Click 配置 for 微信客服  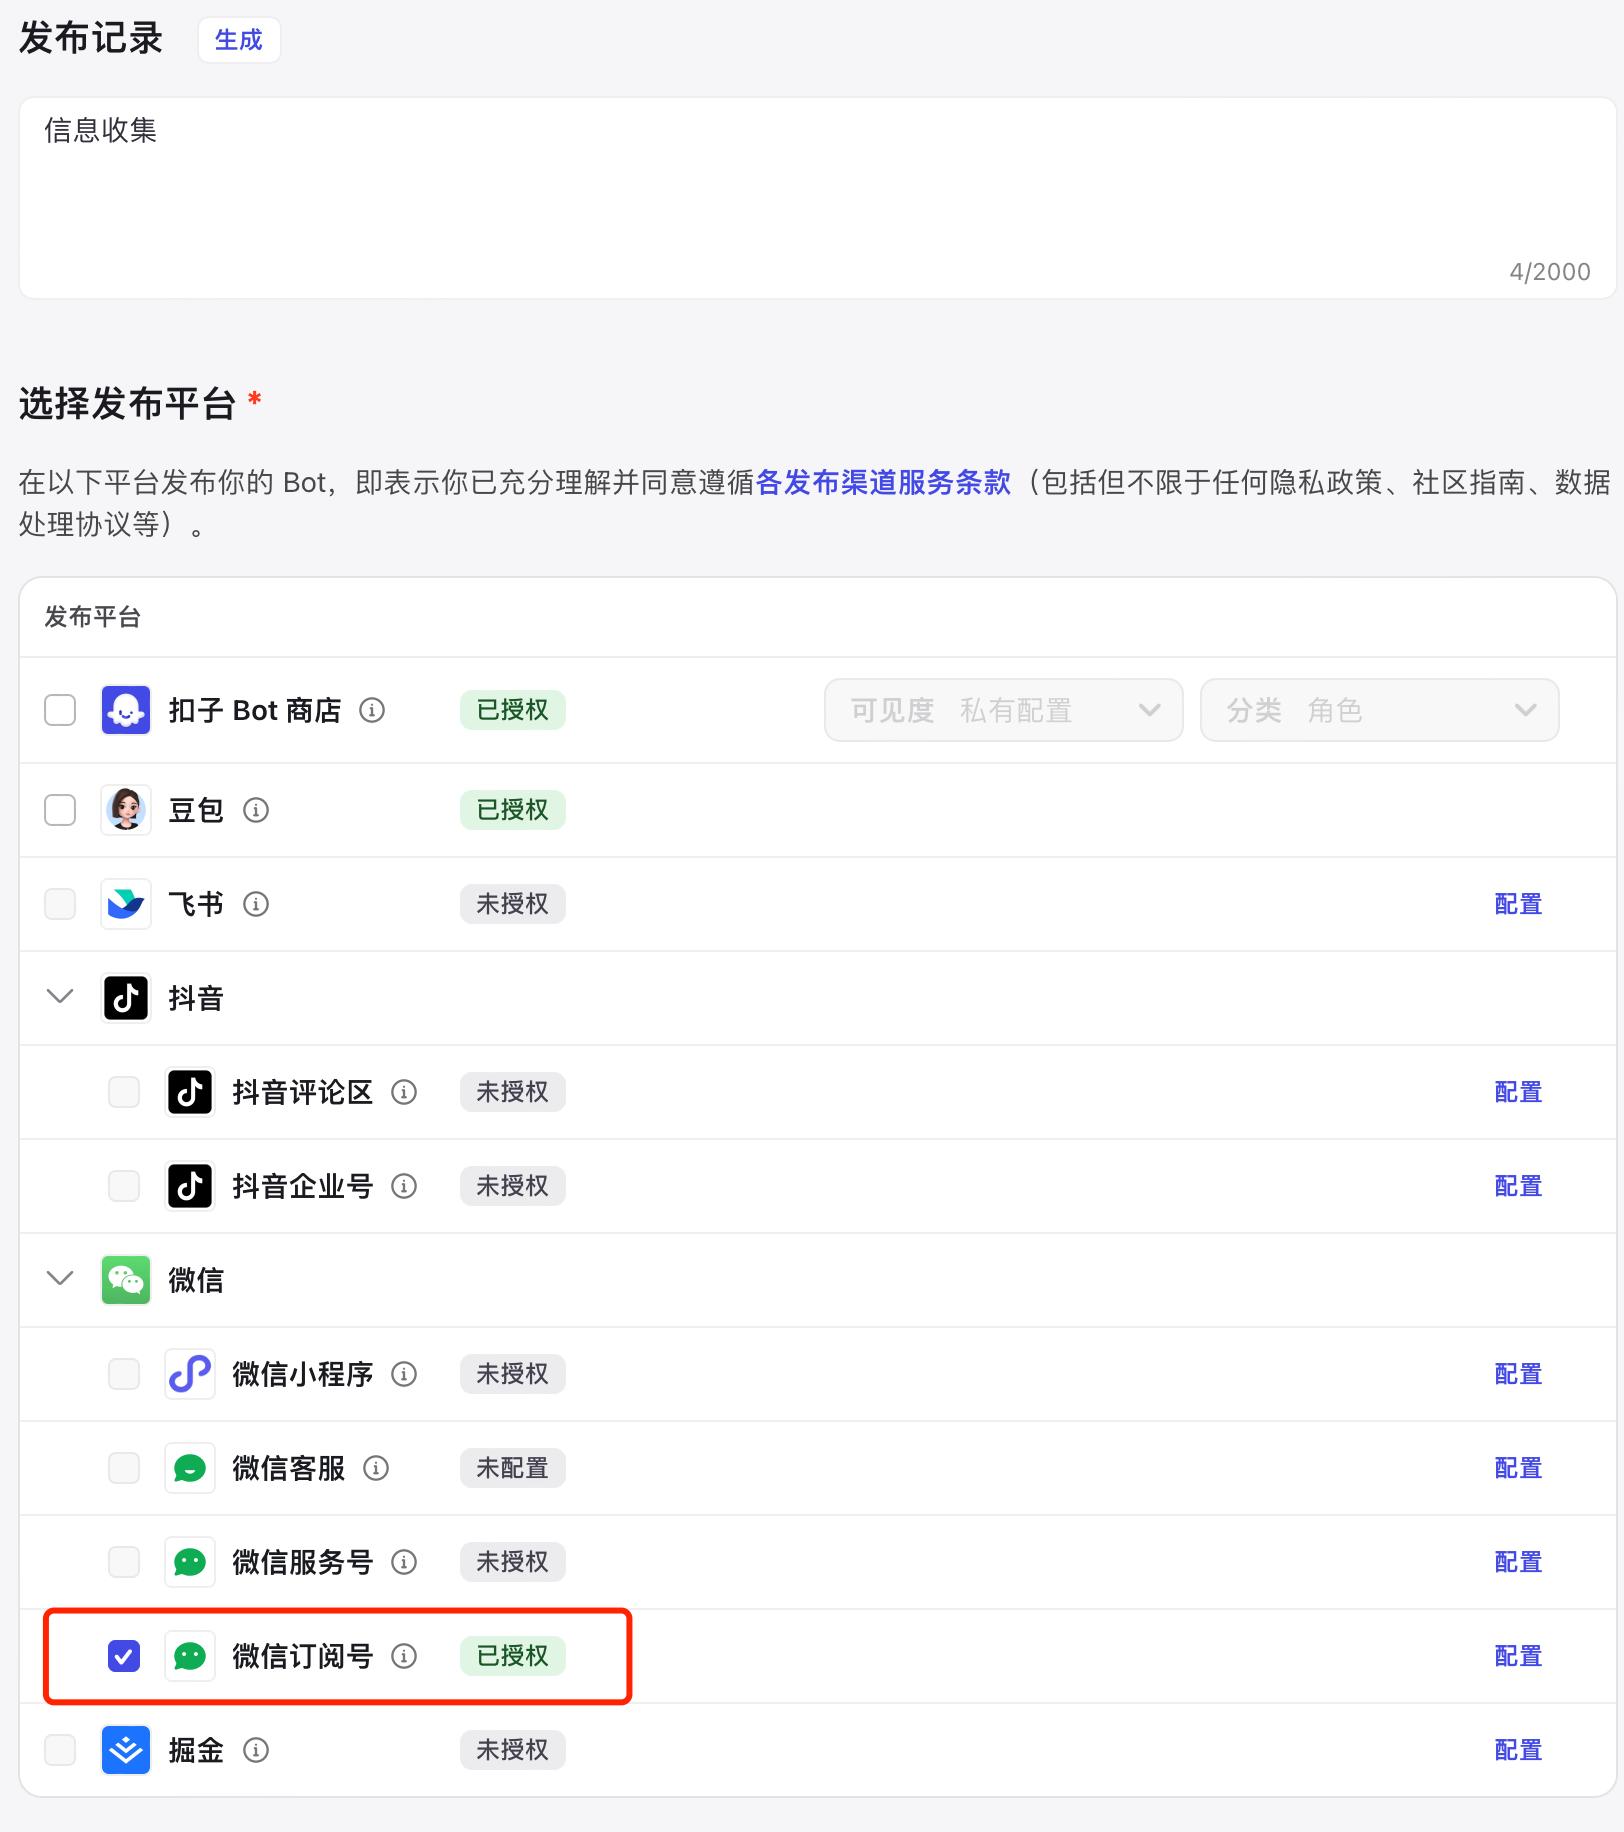point(1518,1468)
